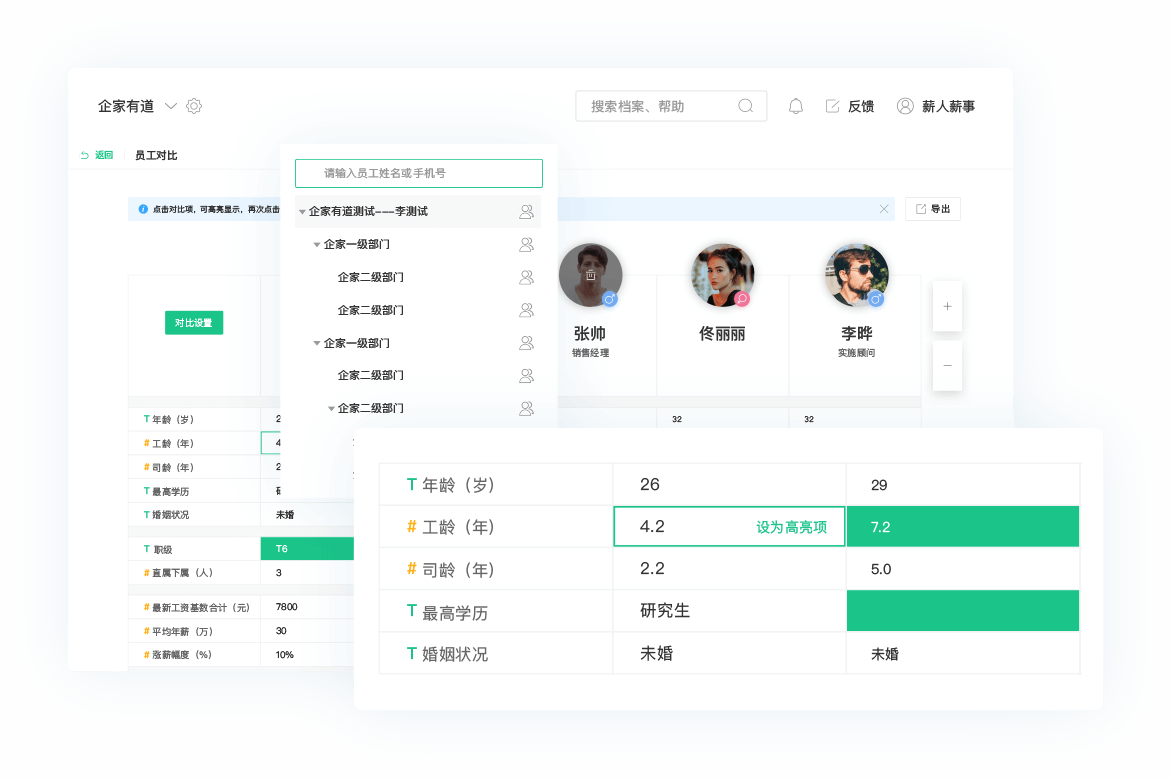The width and height of the screenshot is (1172, 779).
Task: Go back using the 返回 link
Action: 97,155
